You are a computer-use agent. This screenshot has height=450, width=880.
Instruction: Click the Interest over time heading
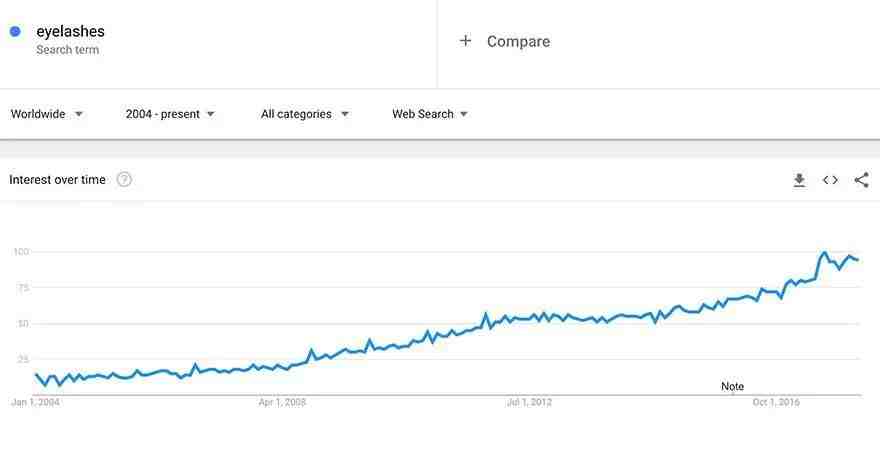(57, 180)
